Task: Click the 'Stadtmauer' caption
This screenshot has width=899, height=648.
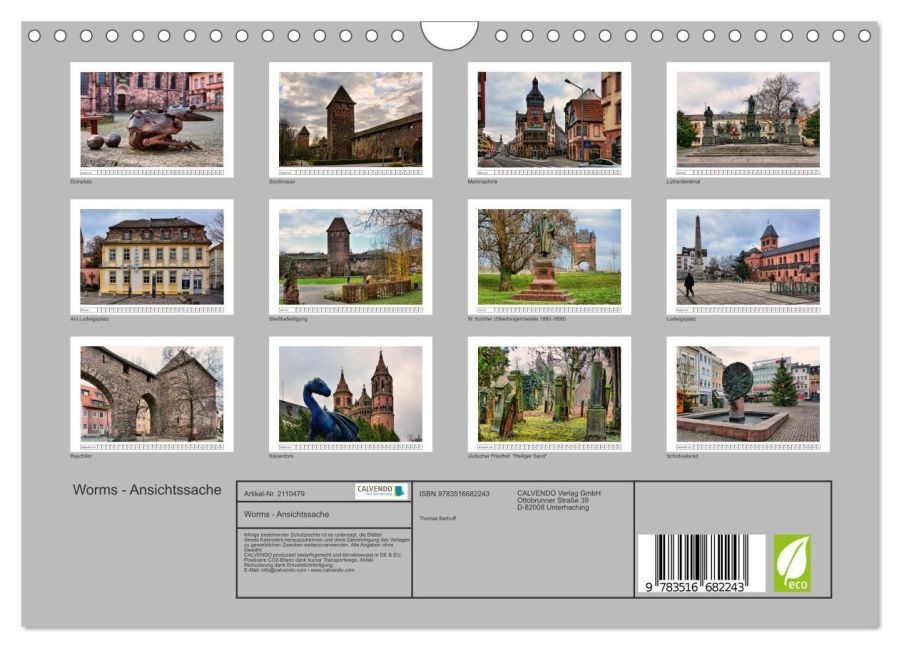Action: pos(282,182)
